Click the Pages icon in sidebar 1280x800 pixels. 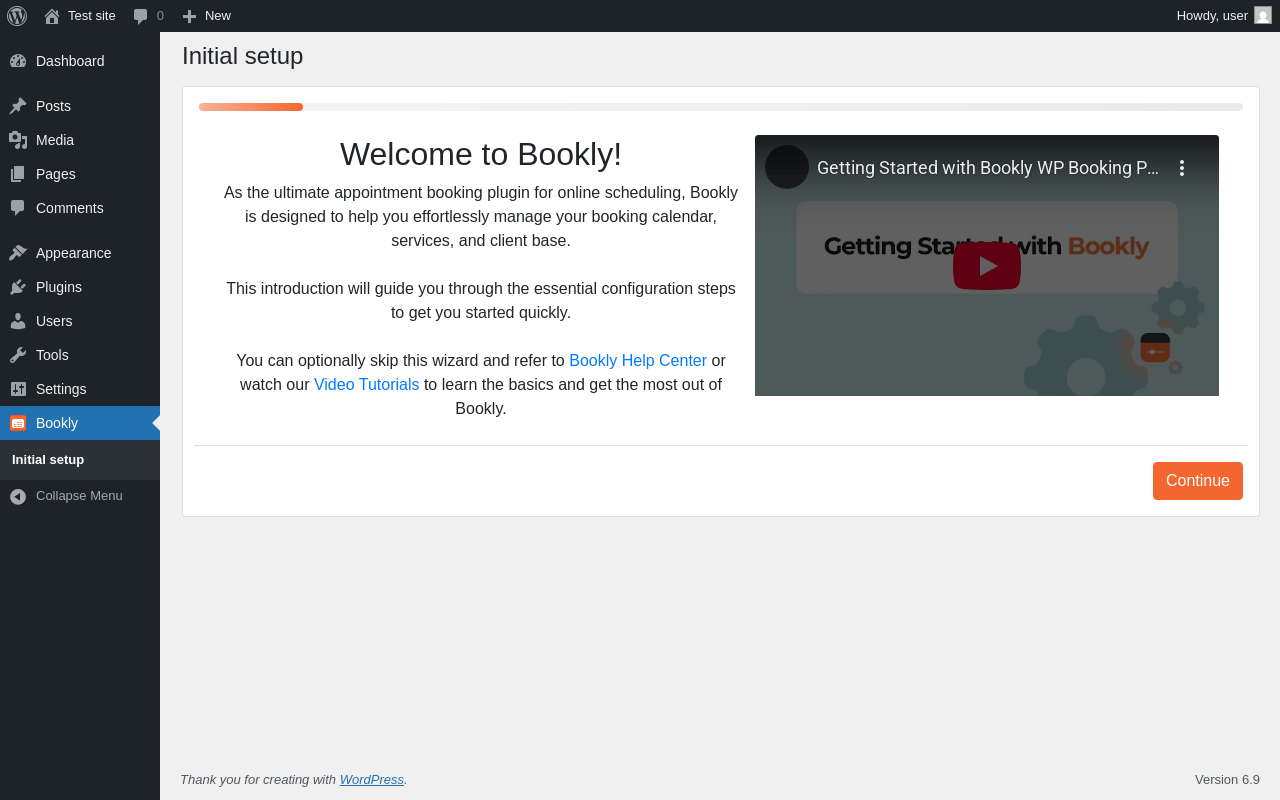point(18,174)
